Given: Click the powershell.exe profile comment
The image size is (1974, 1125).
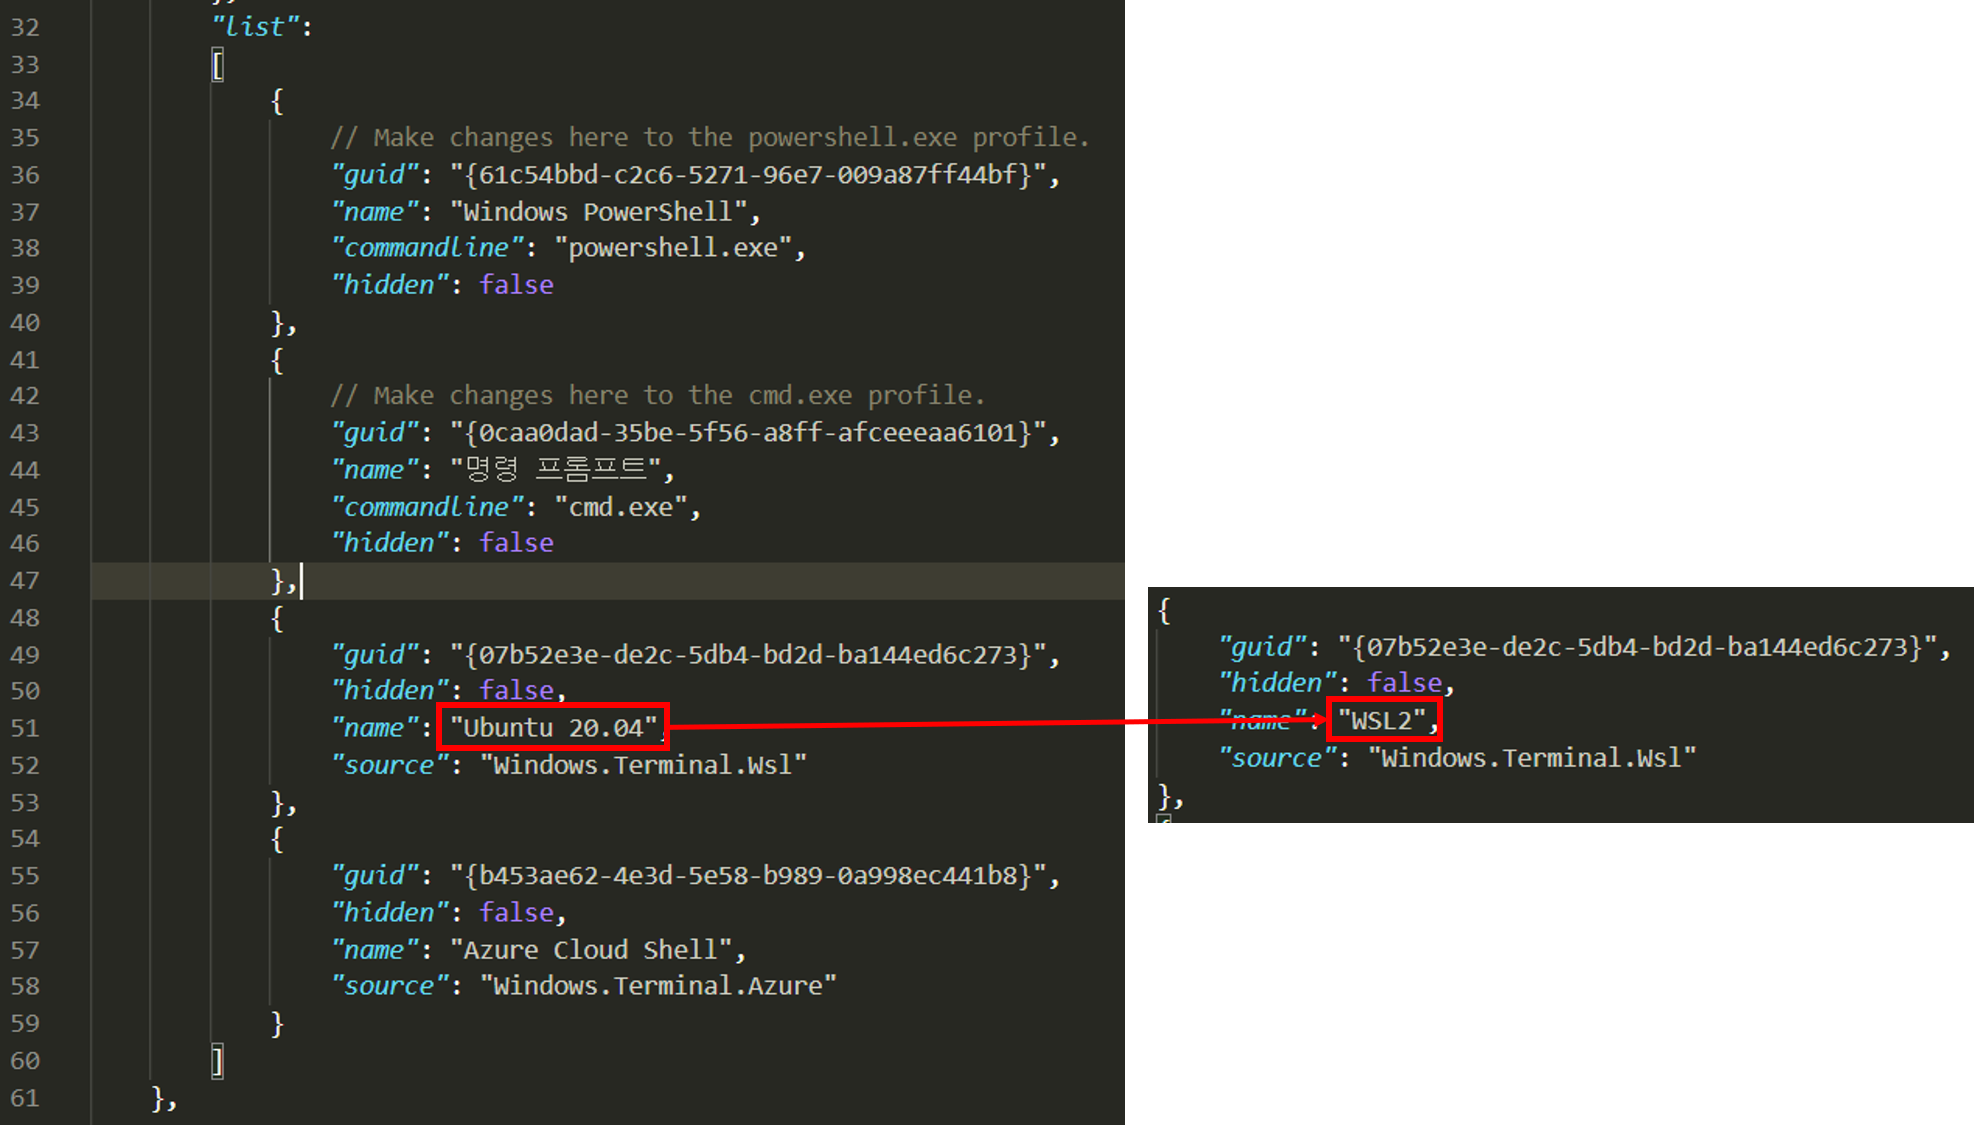Looking at the screenshot, I should [x=709, y=138].
